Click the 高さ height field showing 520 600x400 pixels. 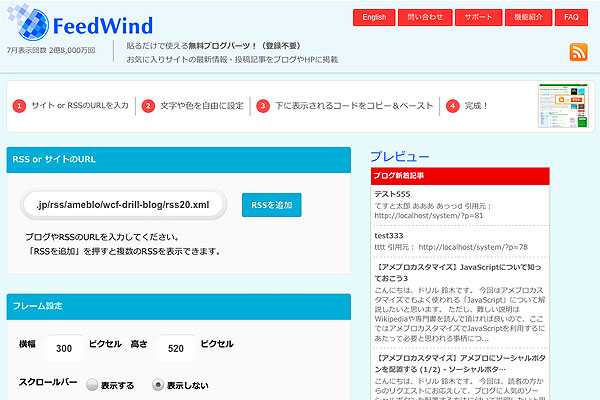176,348
